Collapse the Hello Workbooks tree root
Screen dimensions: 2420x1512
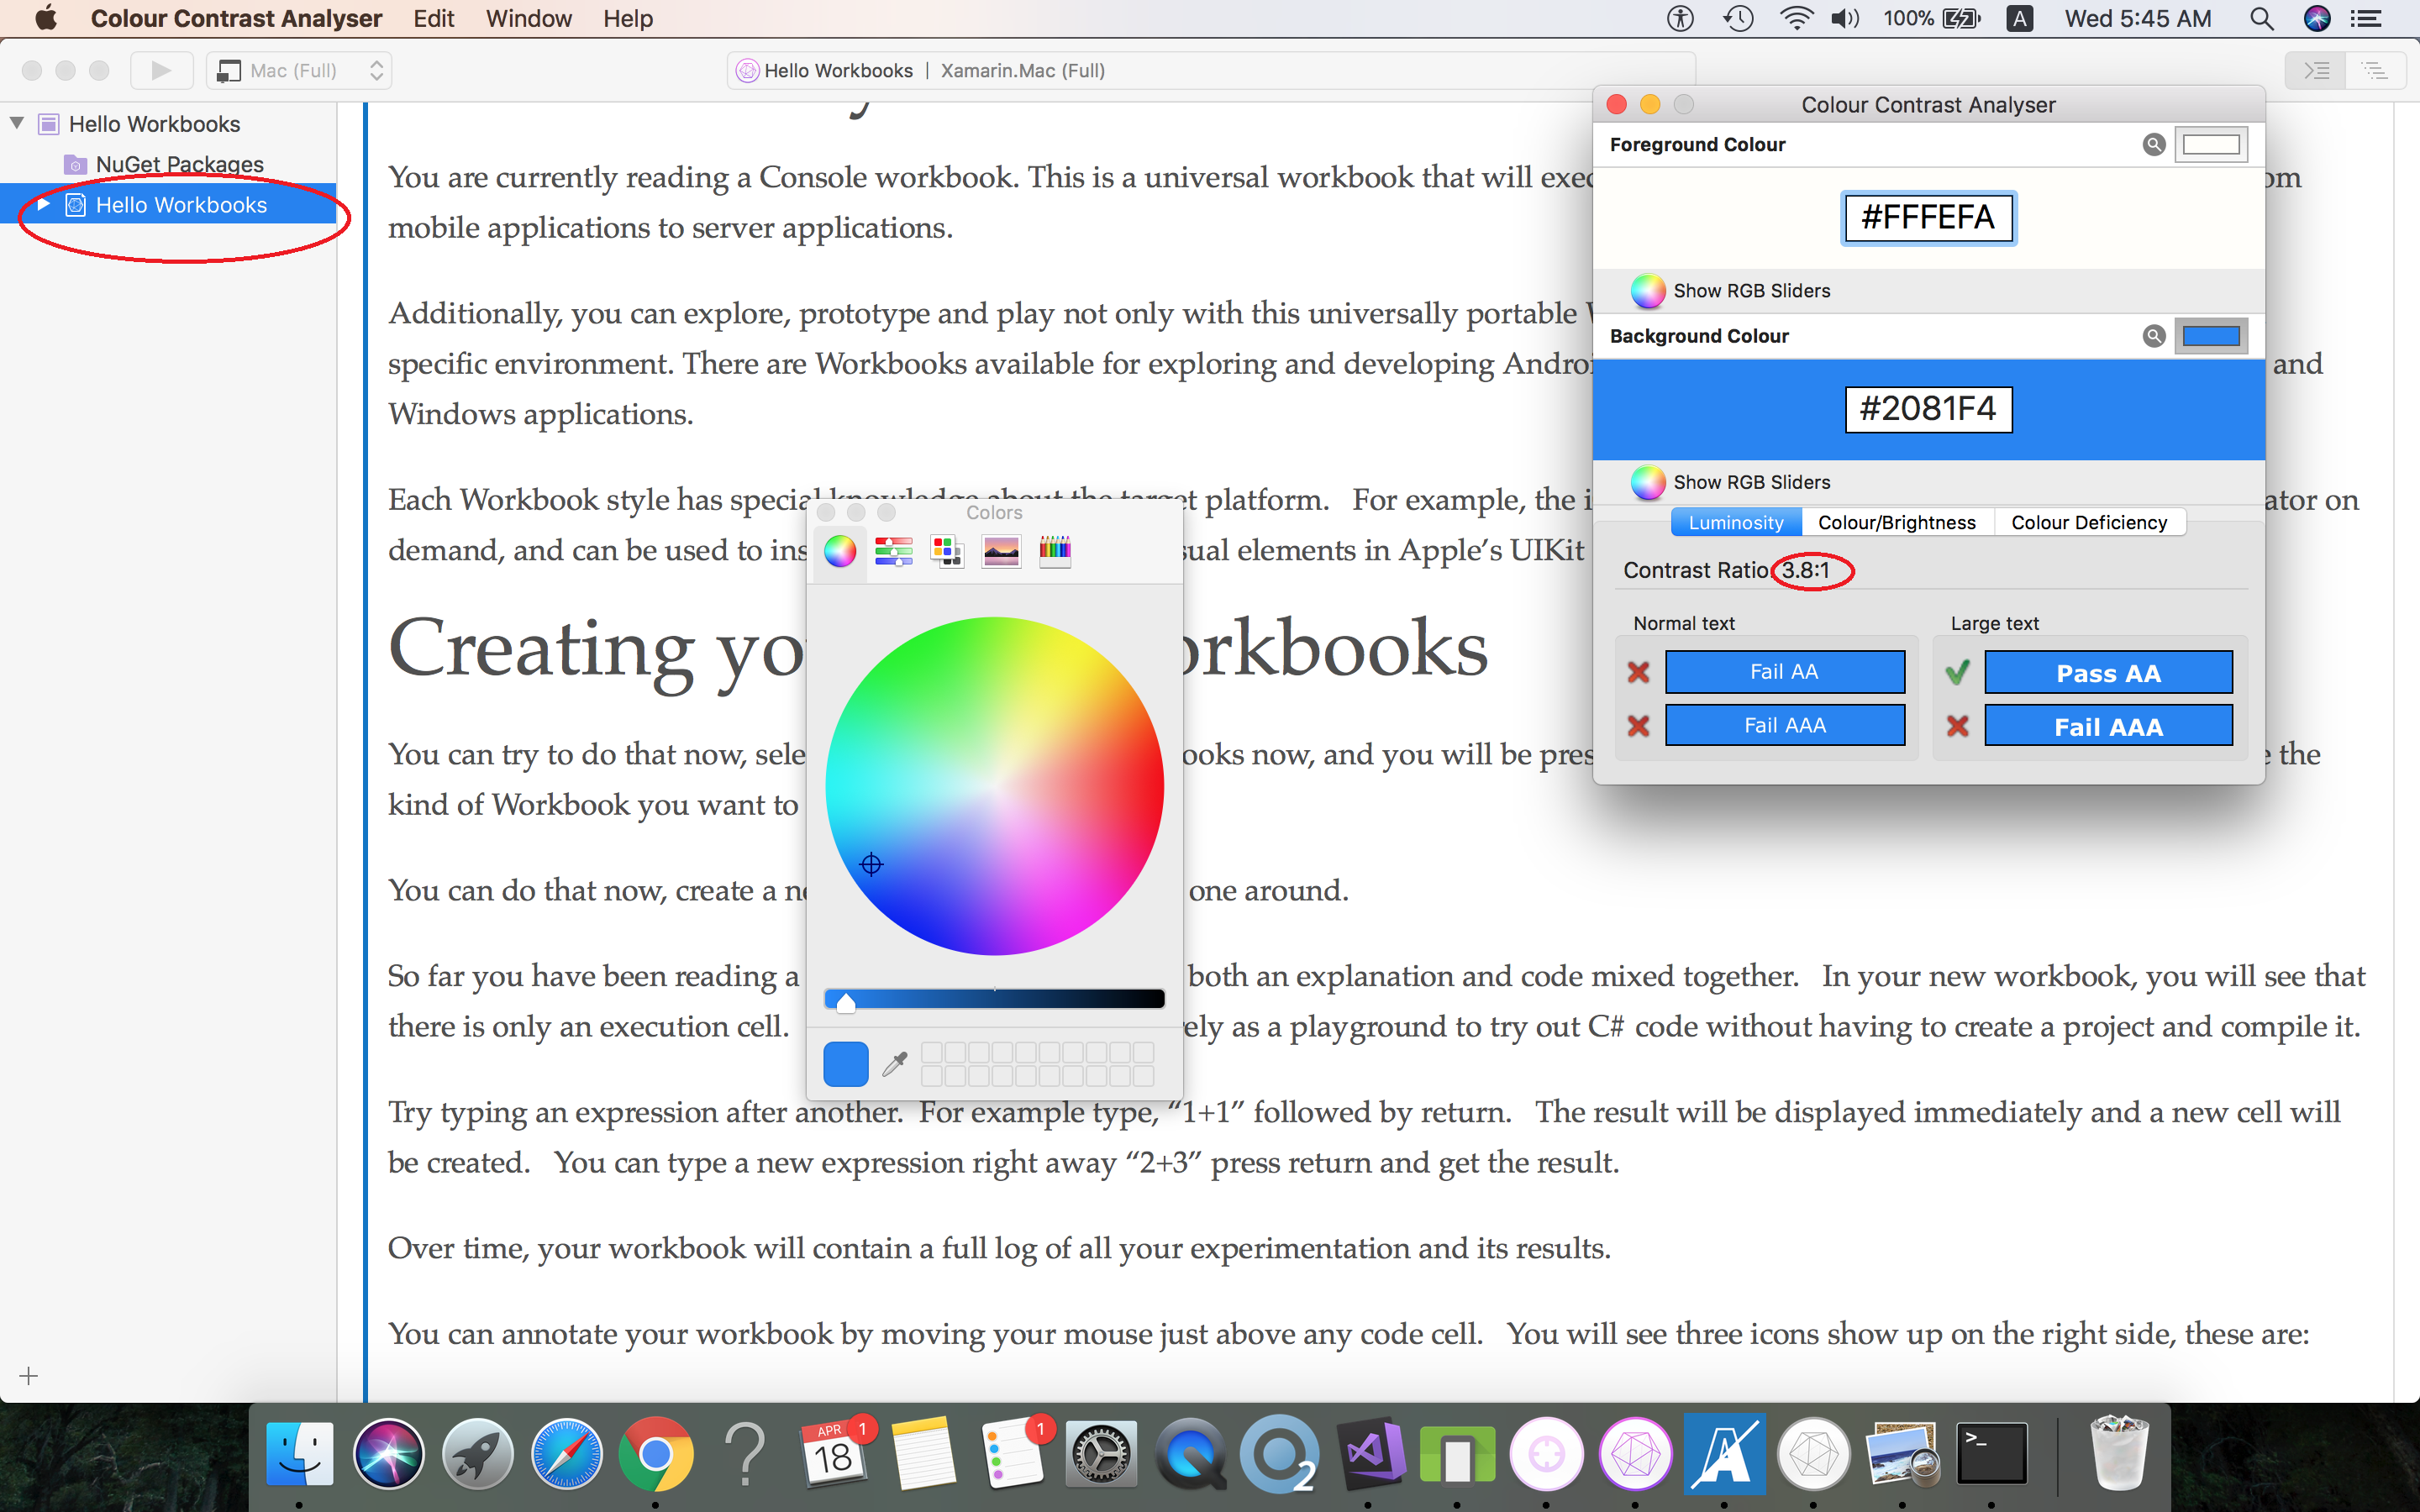15,123
